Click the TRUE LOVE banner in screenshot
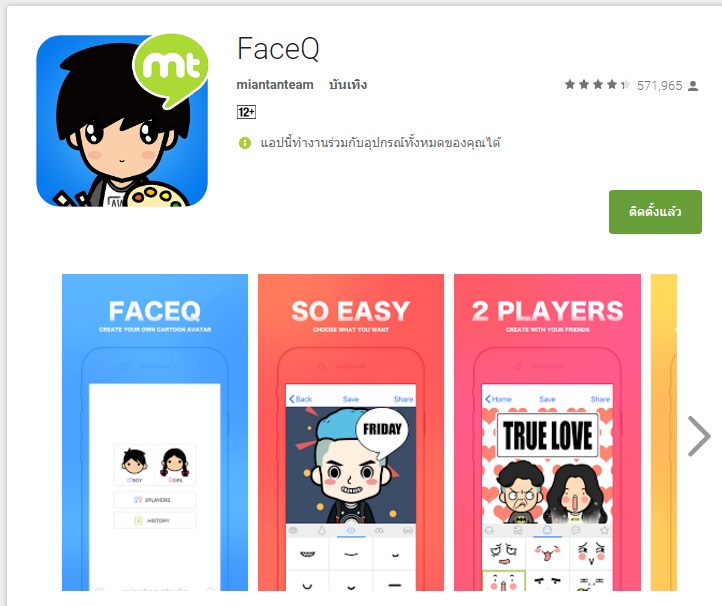Screen dimensions: 722x606 point(547,435)
